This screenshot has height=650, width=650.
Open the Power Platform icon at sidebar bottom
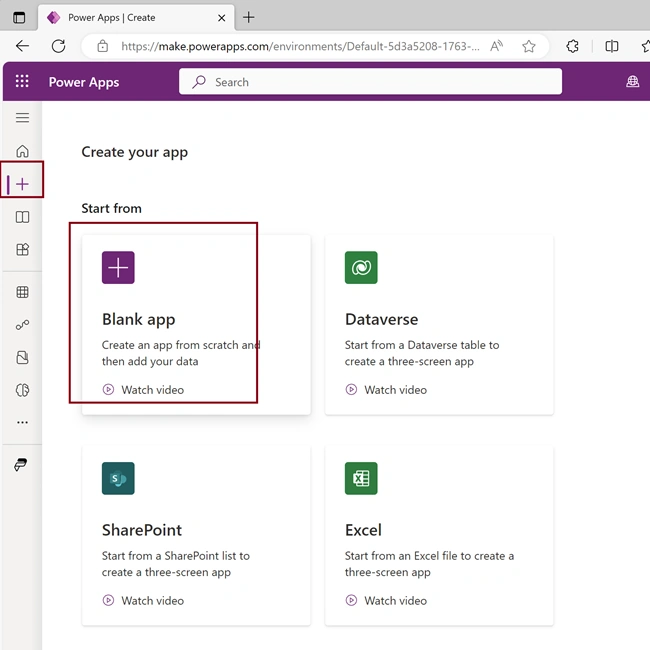[21, 465]
